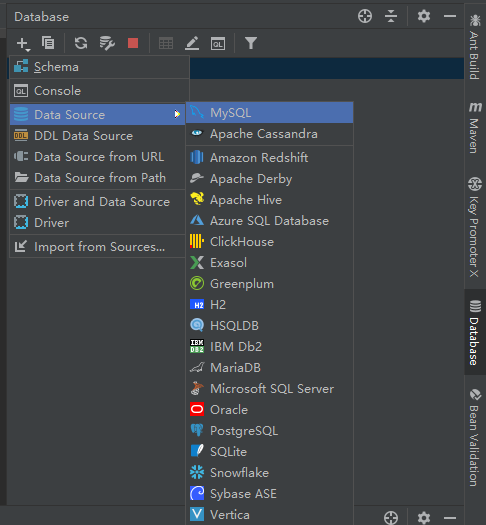The width and height of the screenshot is (486, 525).
Task: Select ClickHouse from the list
Action: 269,242
